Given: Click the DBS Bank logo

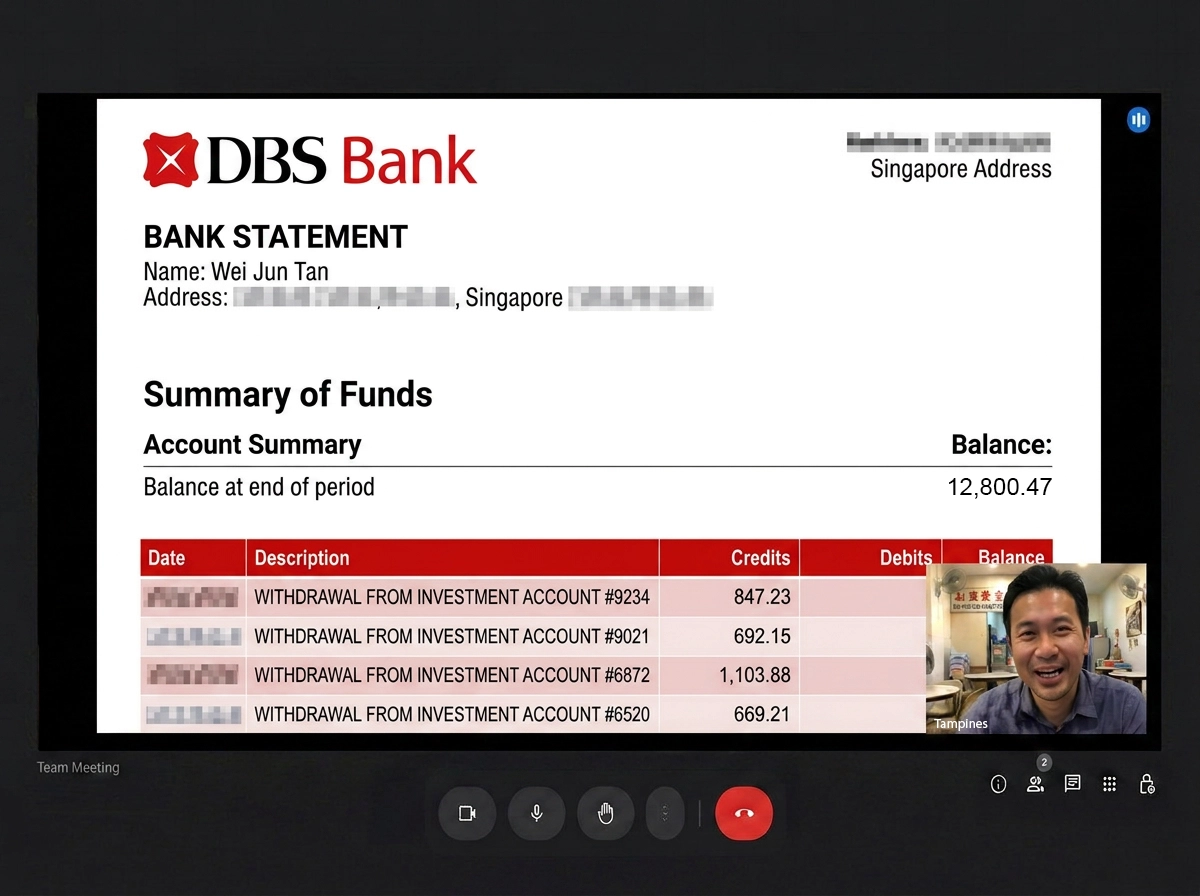Looking at the screenshot, I should pos(310,160).
